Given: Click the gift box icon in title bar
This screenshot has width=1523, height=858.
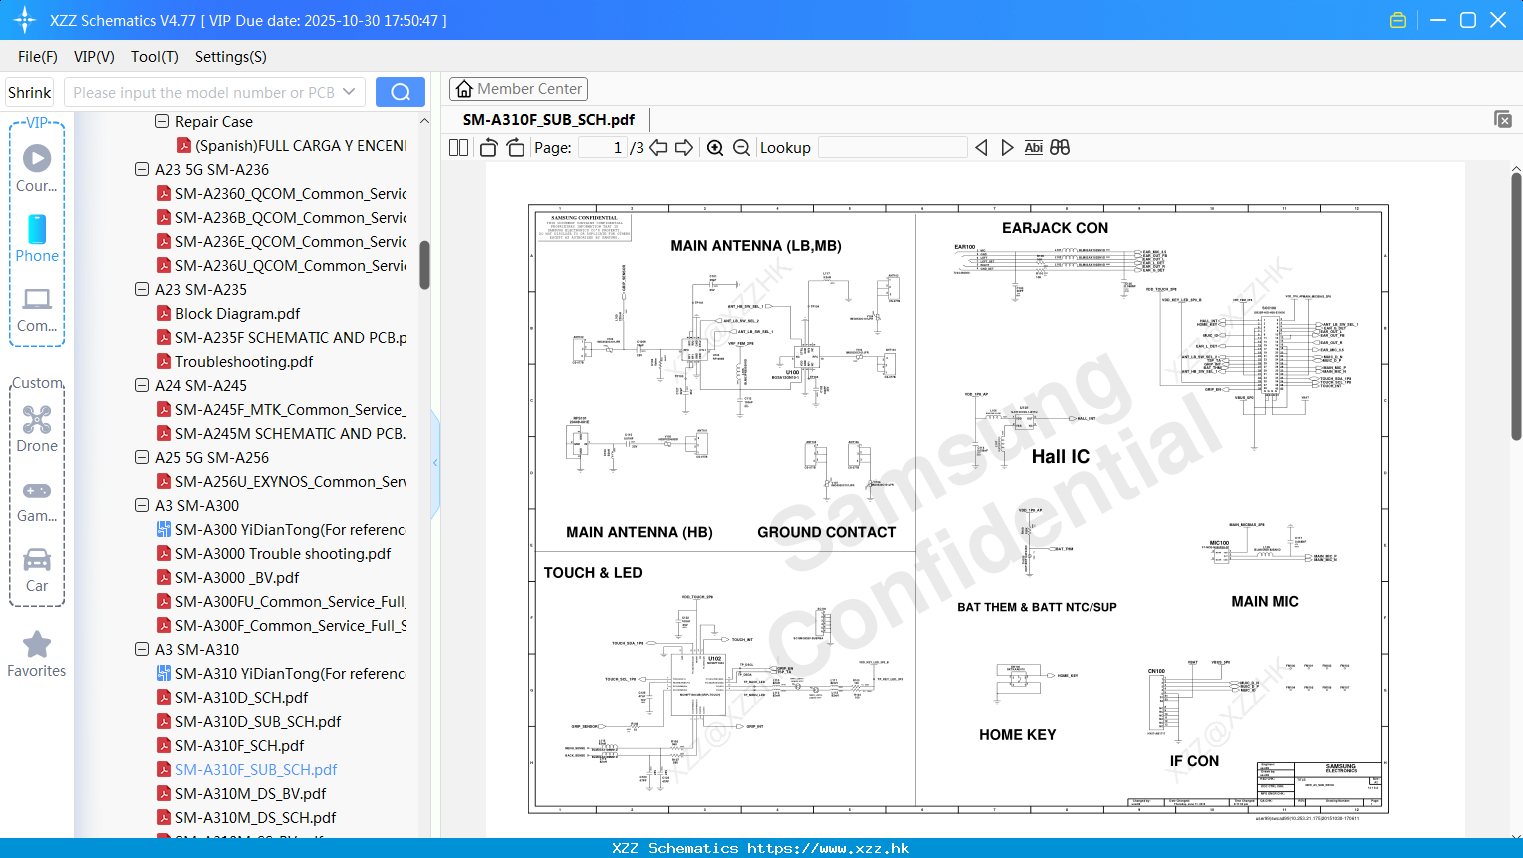Looking at the screenshot, I should pos(1398,20).
